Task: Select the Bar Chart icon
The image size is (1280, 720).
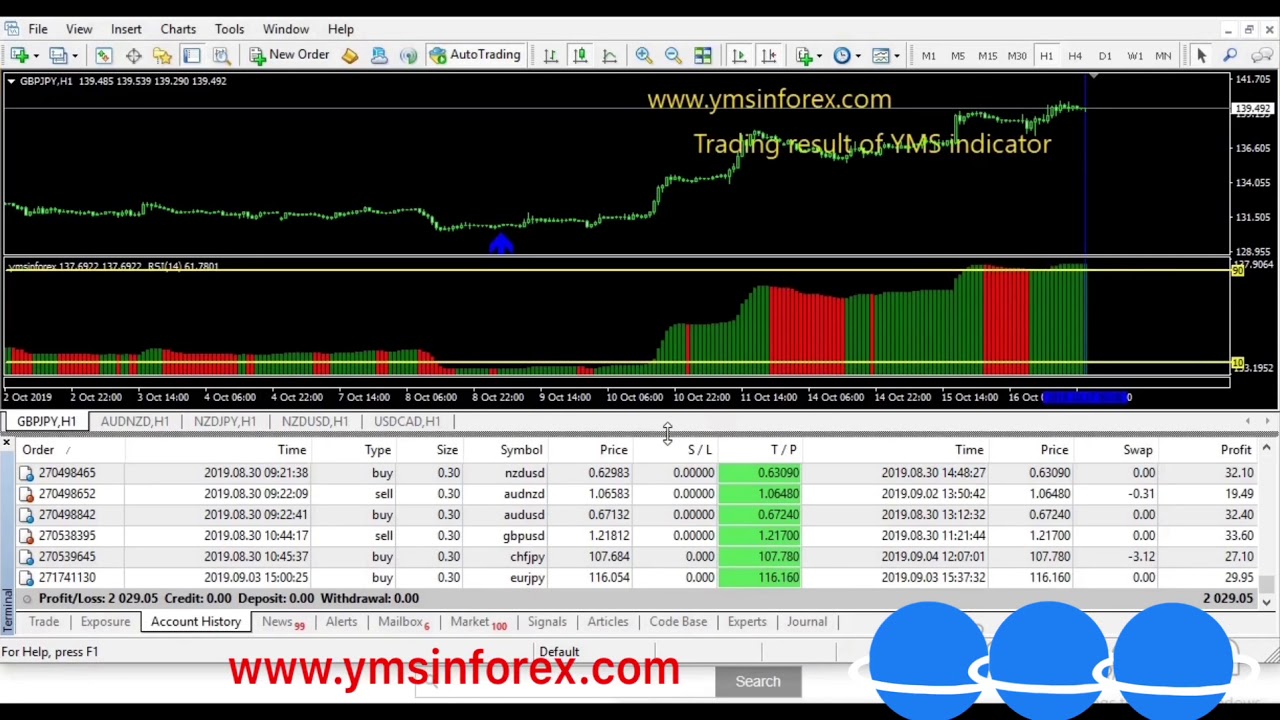Action: [x=550, y=55]
